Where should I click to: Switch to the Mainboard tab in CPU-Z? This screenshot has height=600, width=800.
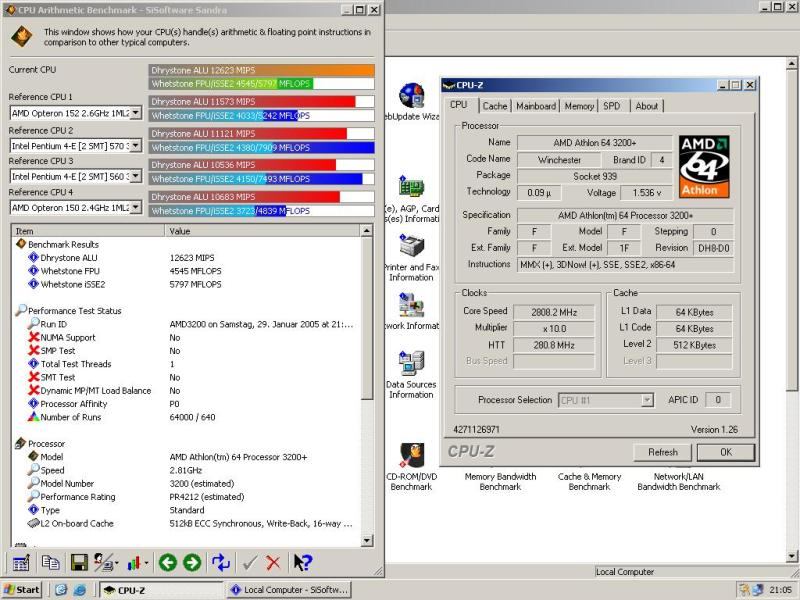(x=536, y=106)
